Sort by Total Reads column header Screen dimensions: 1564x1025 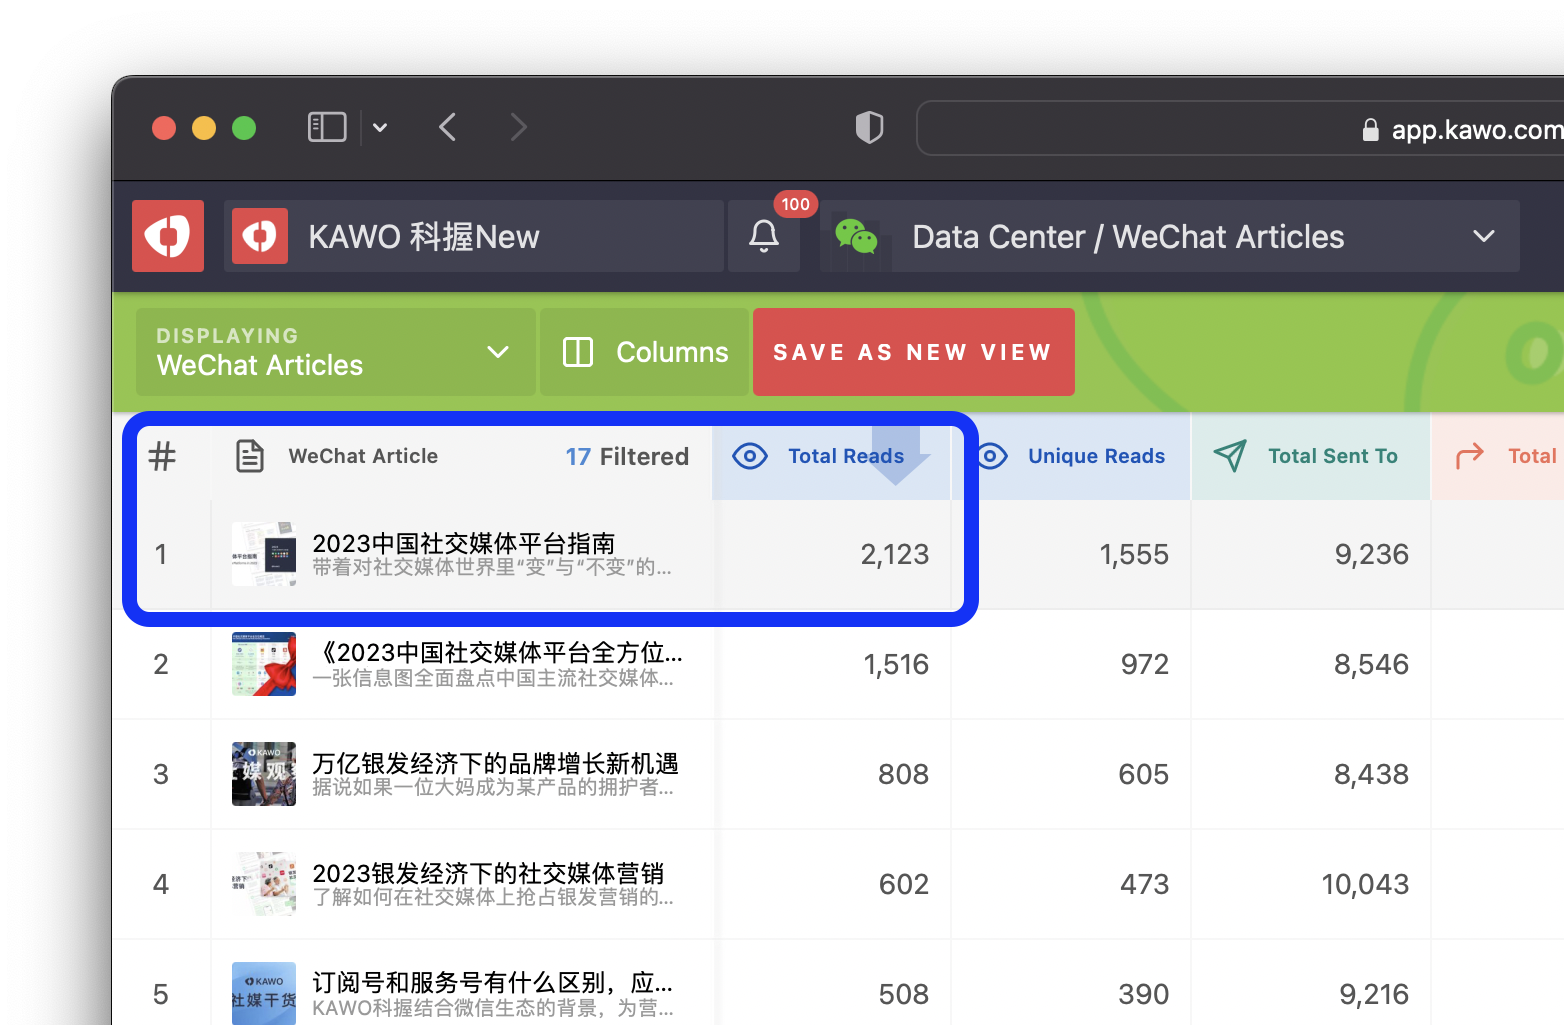pos(831,456)
